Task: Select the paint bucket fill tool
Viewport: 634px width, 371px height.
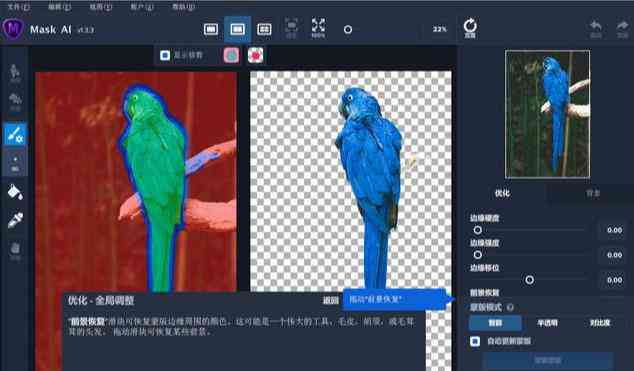Action: [15, 192]
